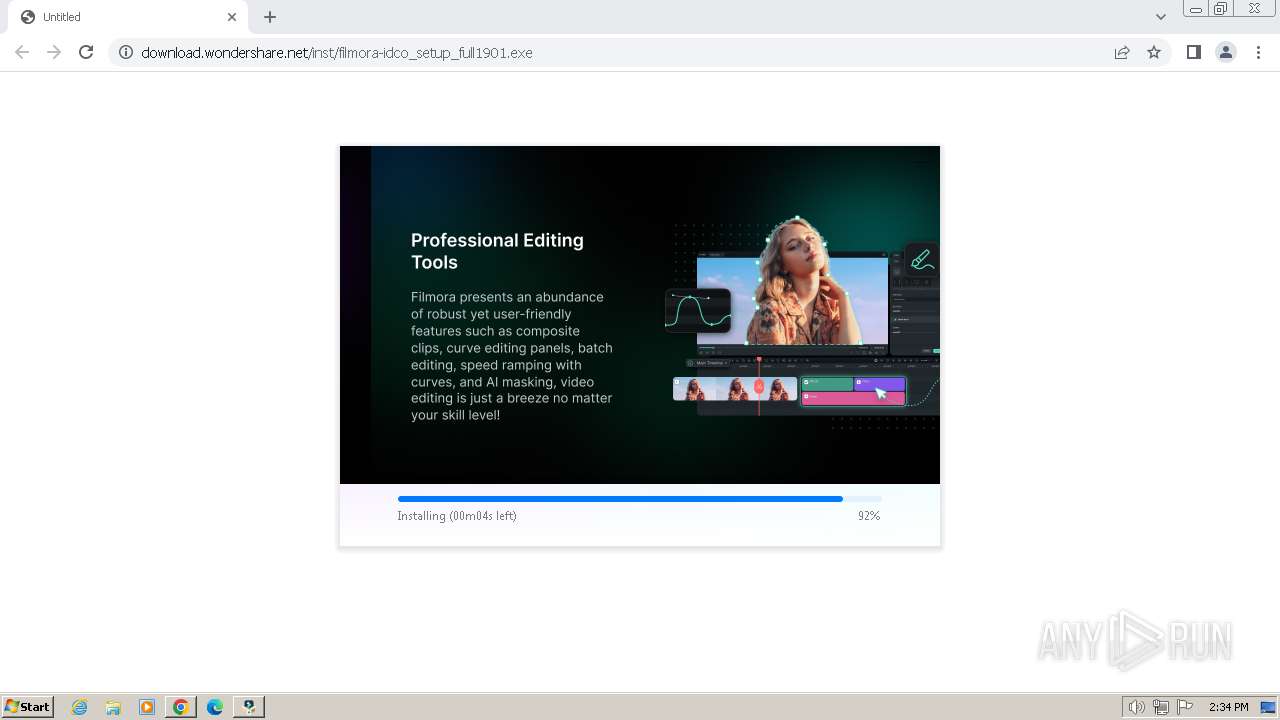Open Microsoft Edge from taskbar
This screenshot has height=720, width=1280.
tap(215, 707)
